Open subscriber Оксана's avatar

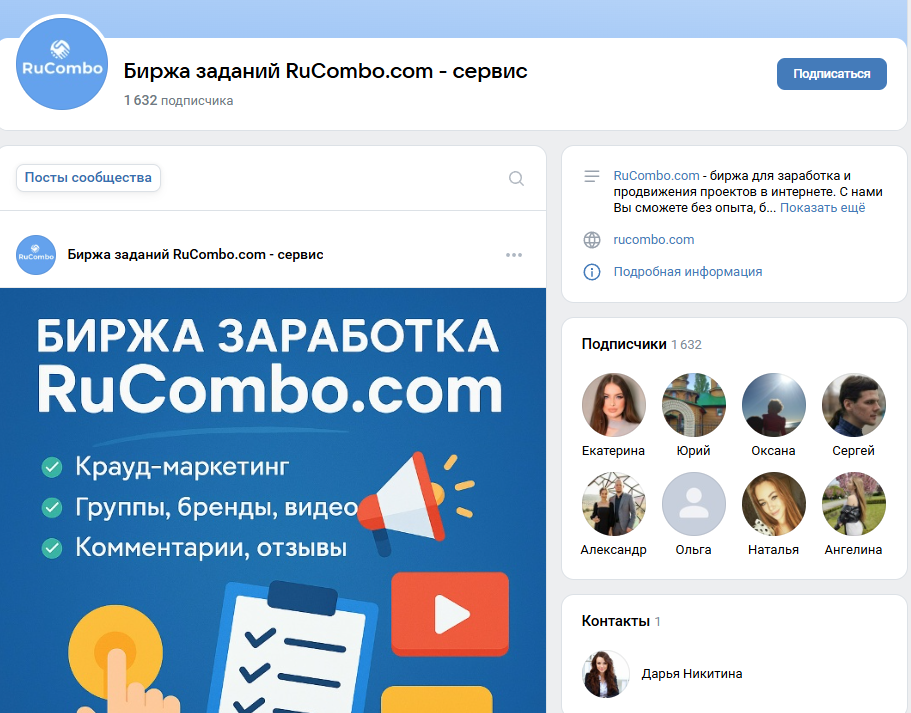coord(773,404)
